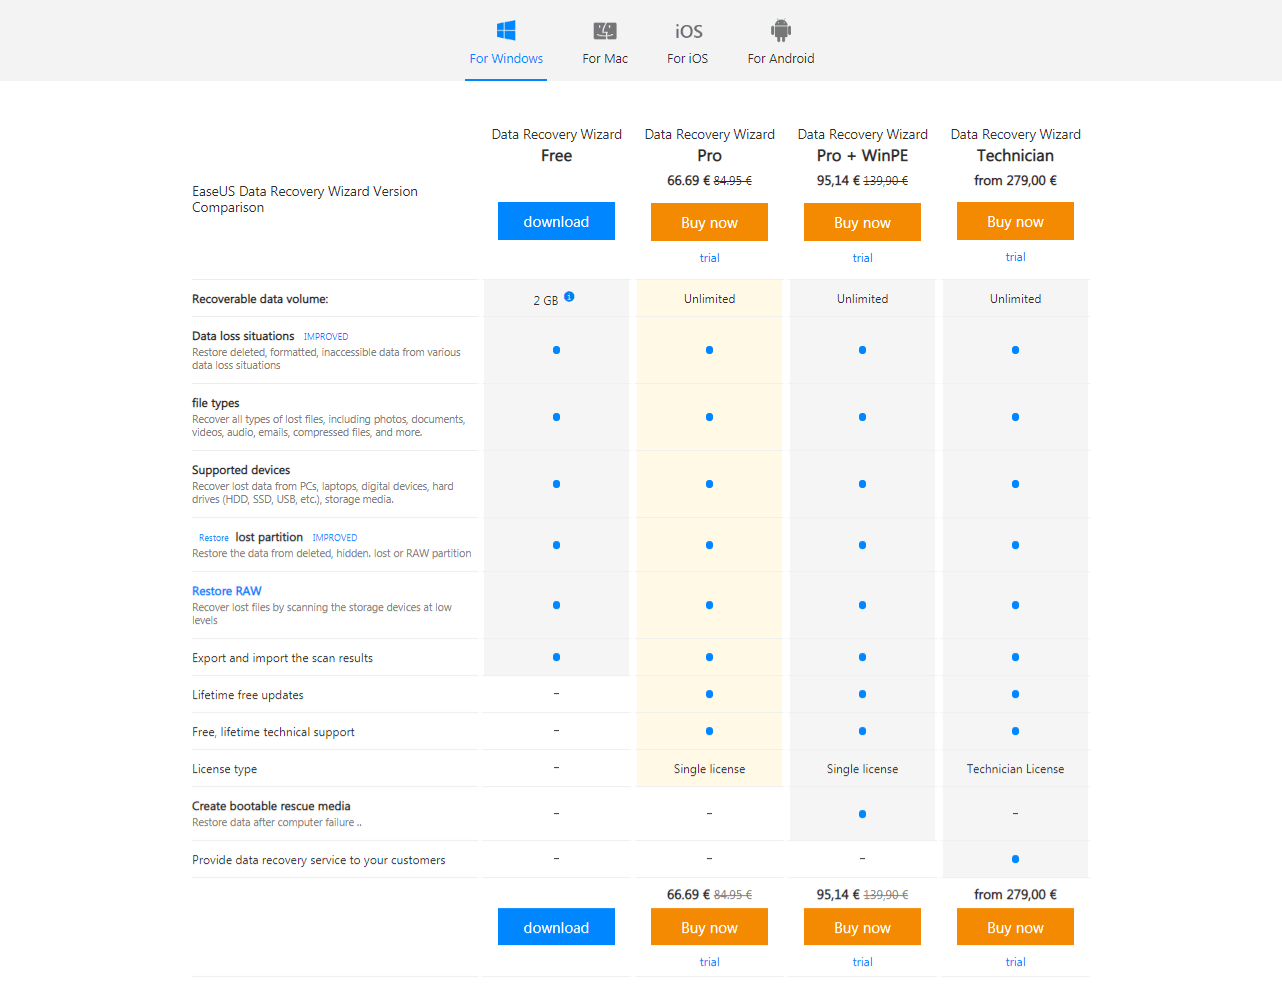The image size is (1282, 984).
Task: Click the License type row label
Action: click(x=224, y=769)
